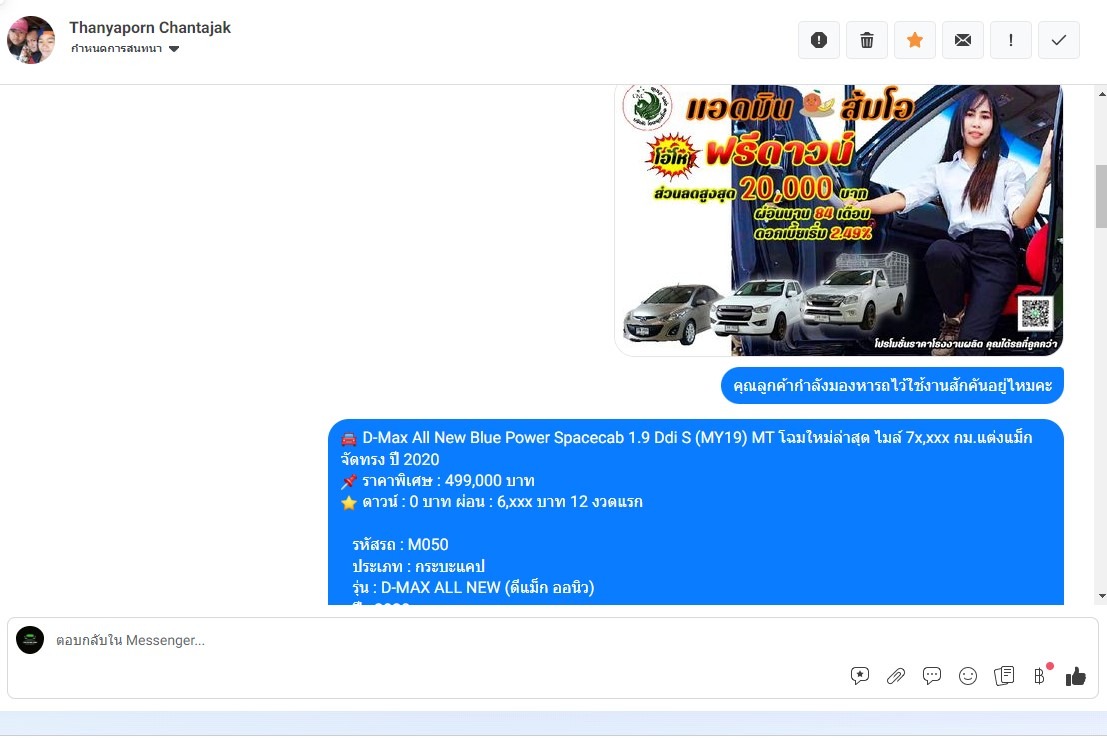Open the document templates icon in reply bar
Screen dimensions: 1107x740
click(x=1004, y=676)
